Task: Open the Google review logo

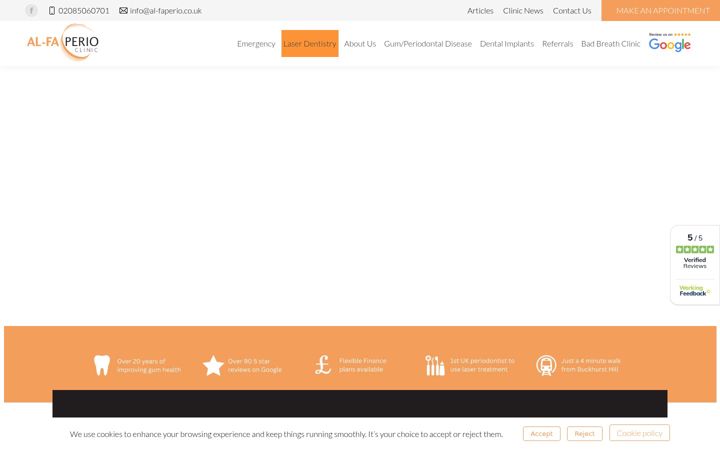Action: point(669,42)
